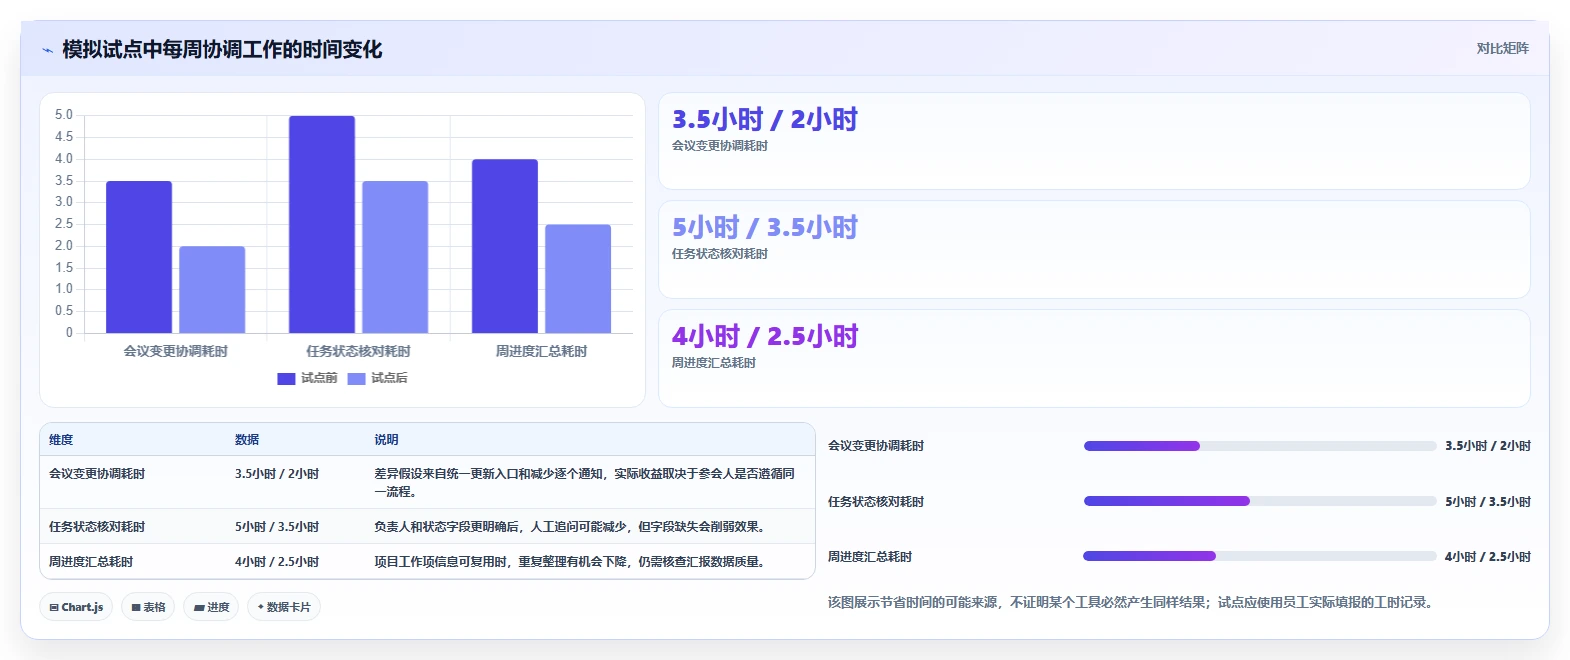1570x660 pixels.
Task: Select the 进度 tag
Action: click(211, 607)
